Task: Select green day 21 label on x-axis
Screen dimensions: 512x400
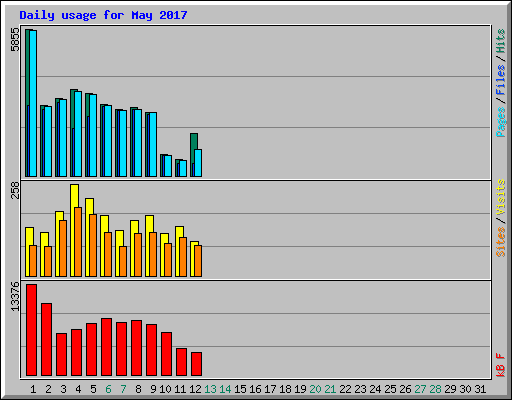Action: coord(330,389)
